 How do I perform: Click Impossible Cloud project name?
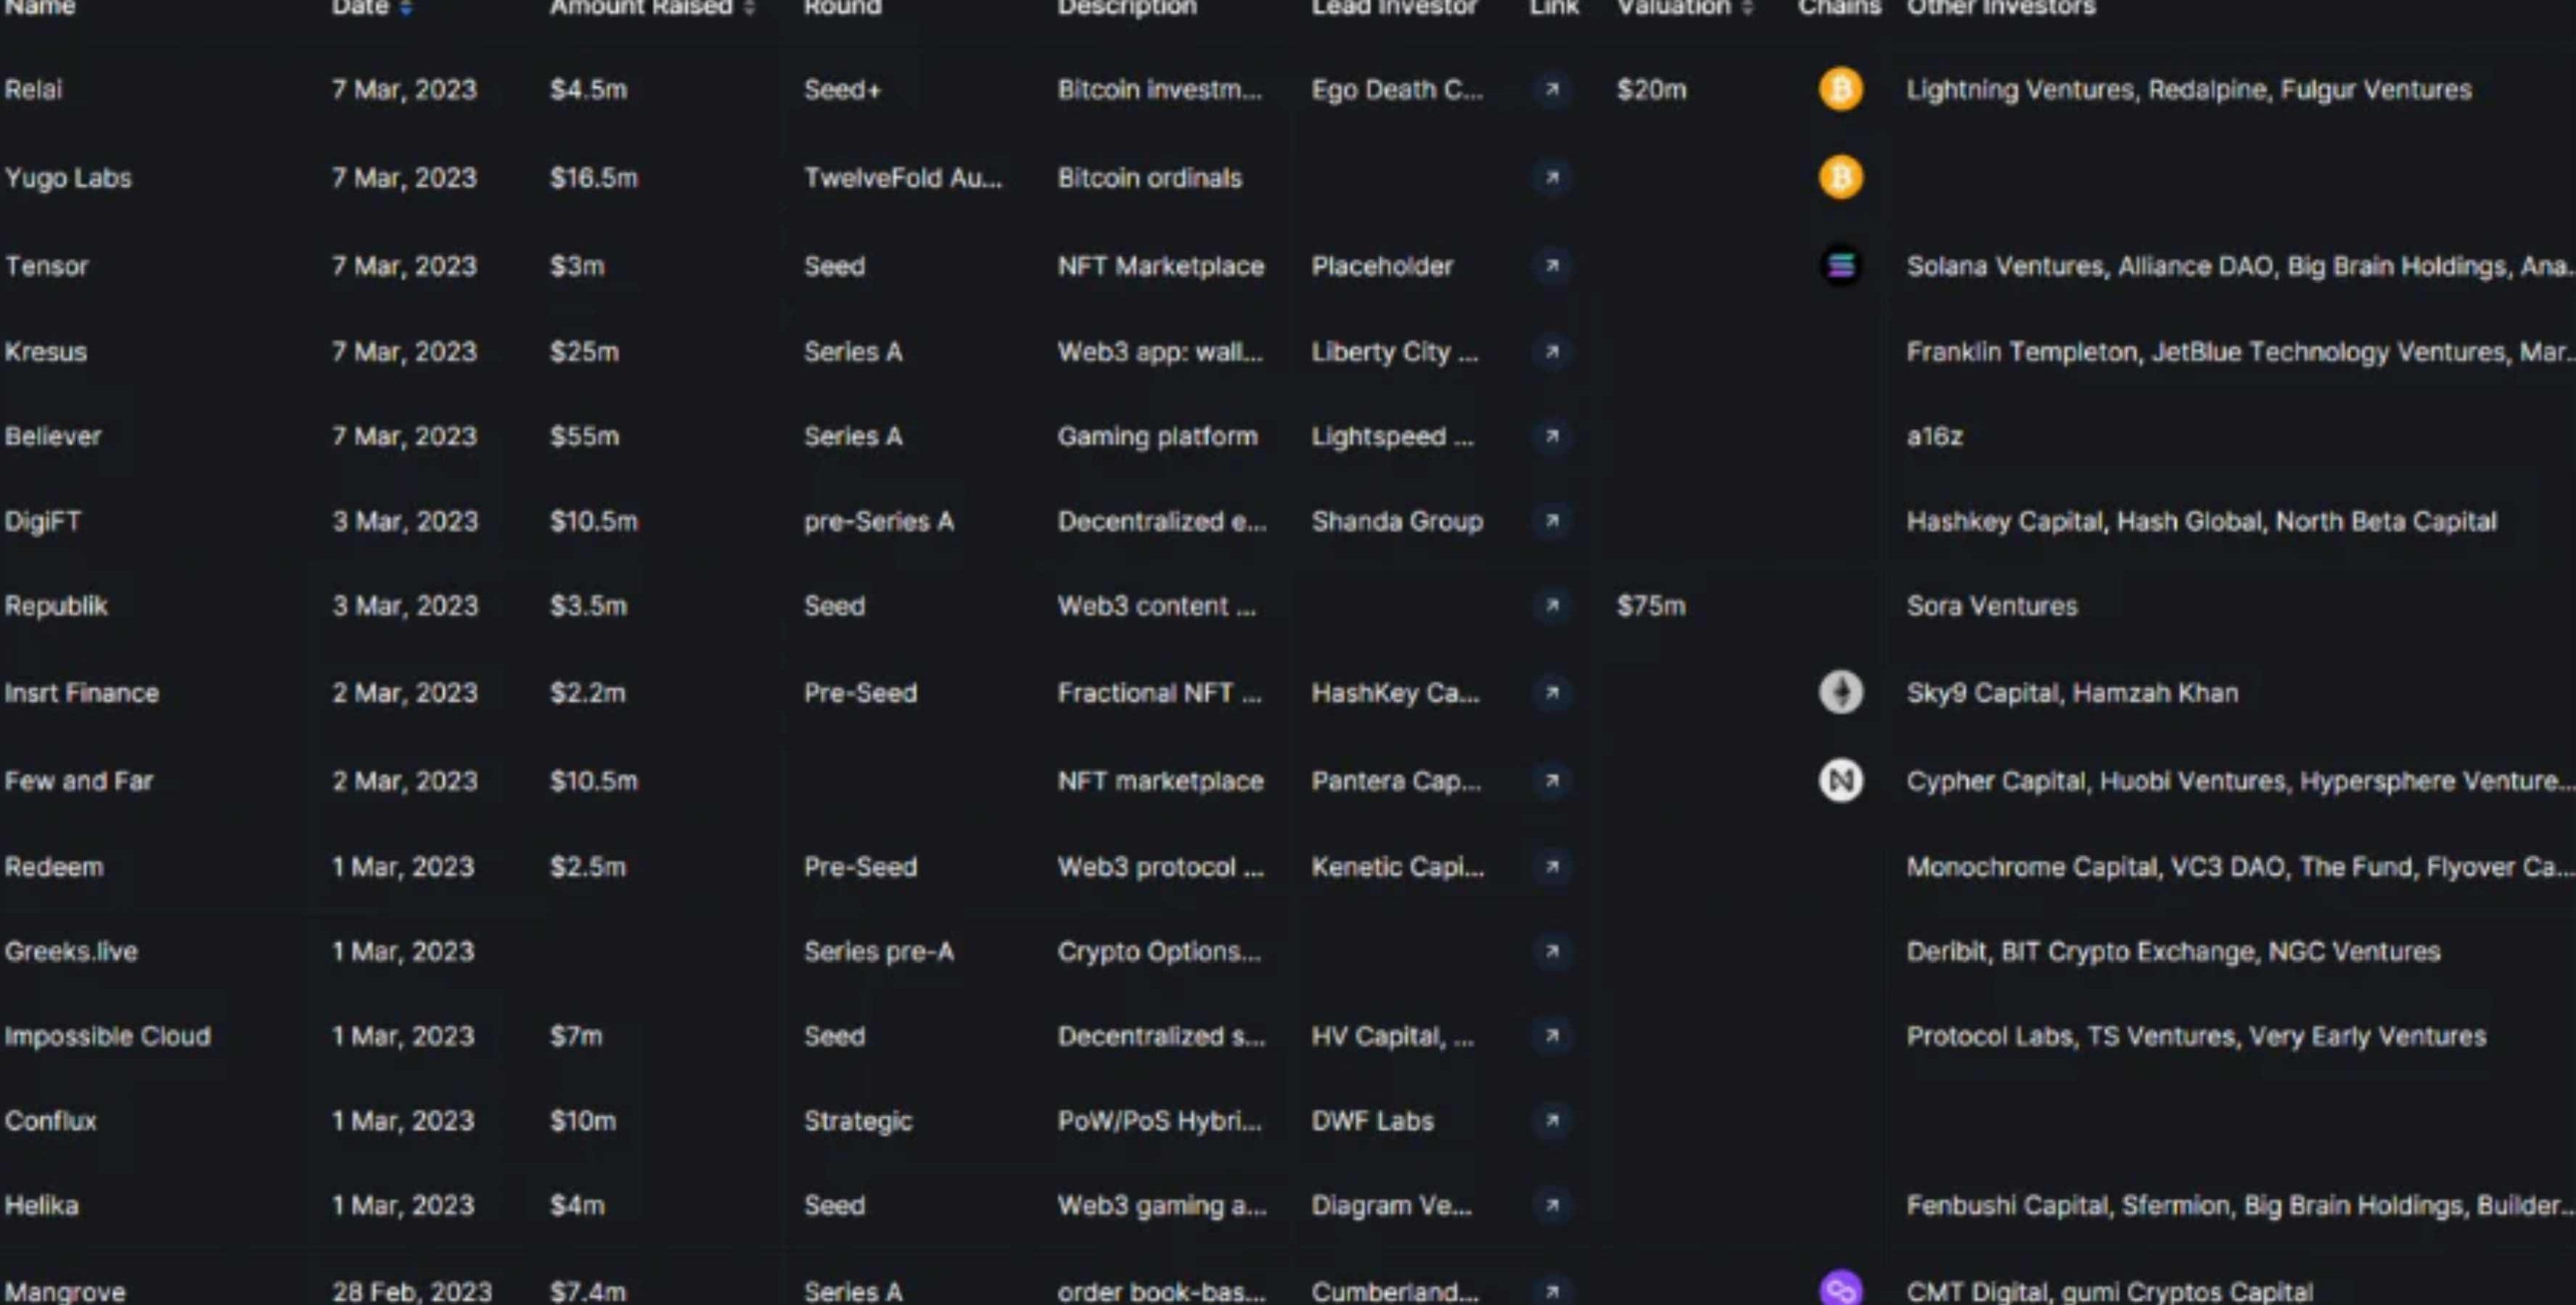point(107,1036)
